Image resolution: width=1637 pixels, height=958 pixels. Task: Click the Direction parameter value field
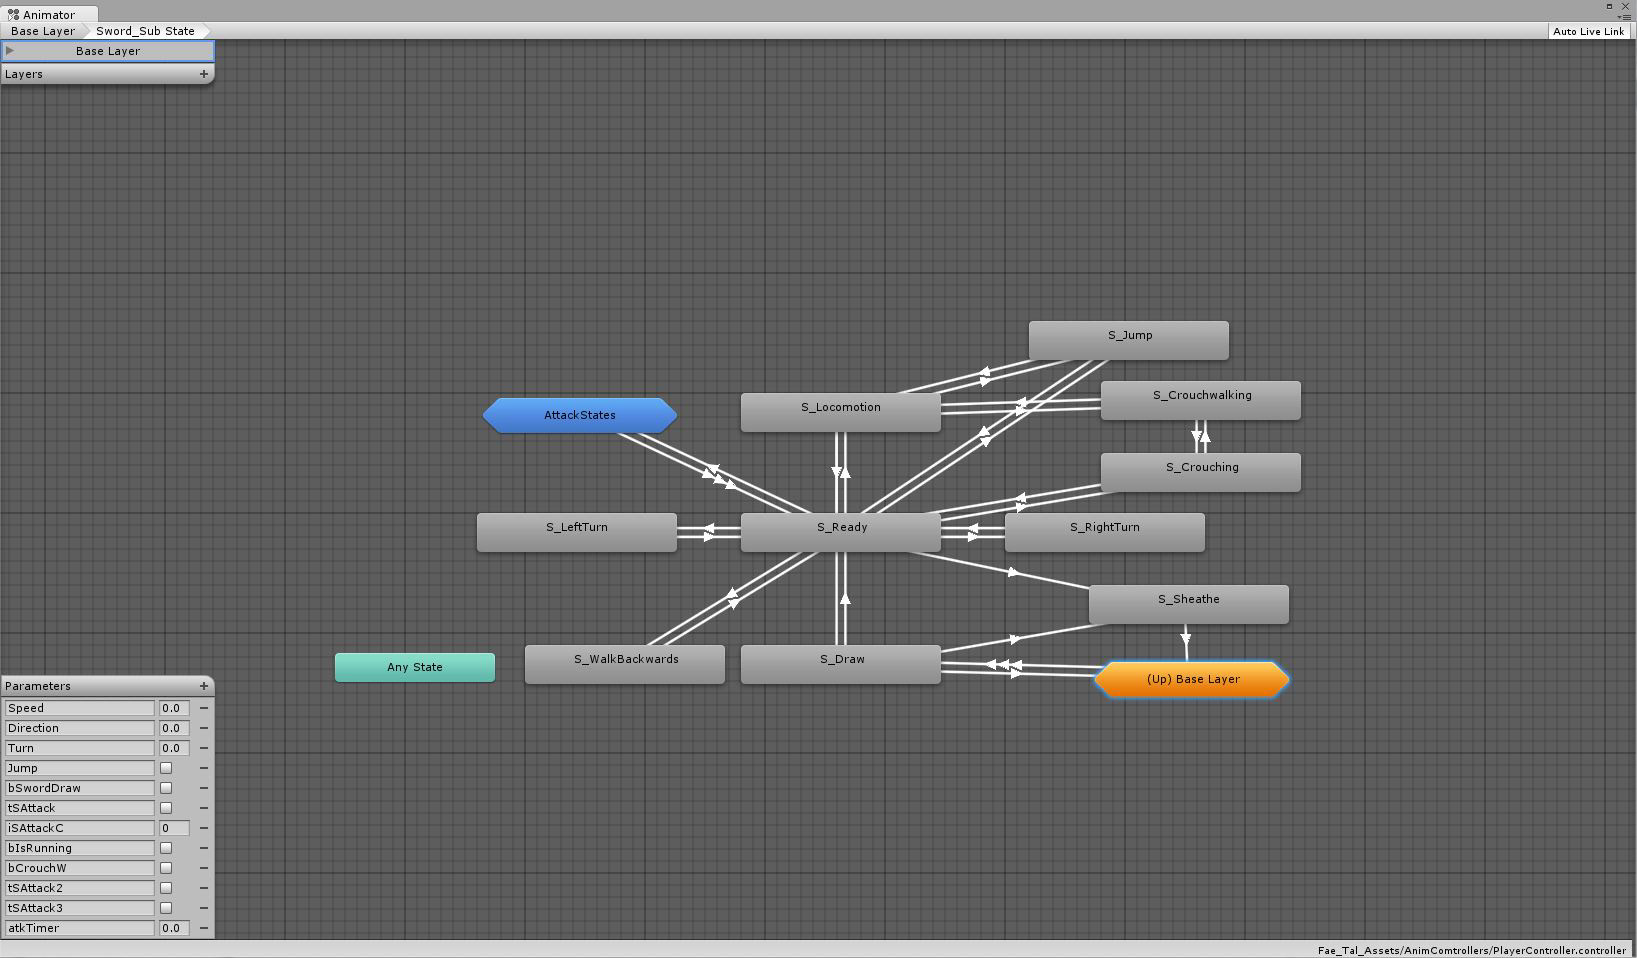[x=174, y=728]
